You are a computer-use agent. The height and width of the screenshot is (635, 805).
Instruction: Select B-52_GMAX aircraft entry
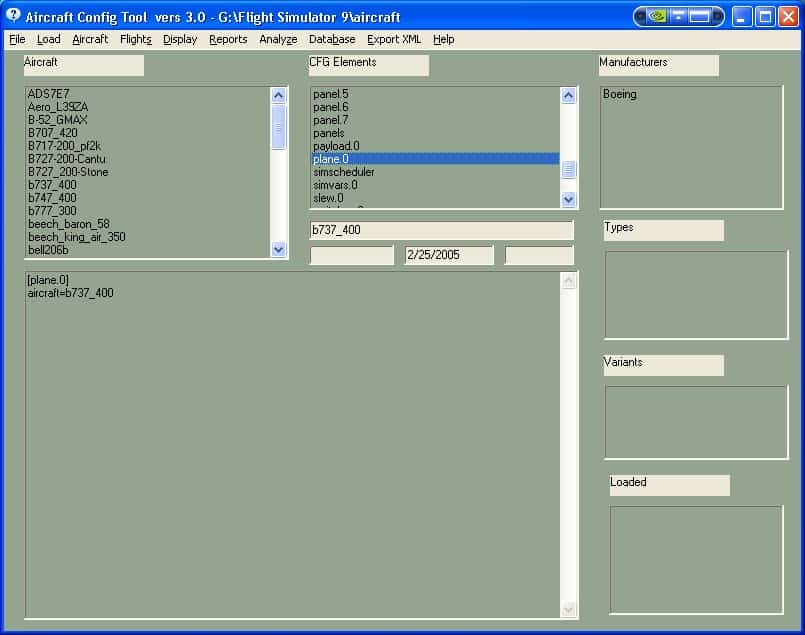[x=58, y=120]
